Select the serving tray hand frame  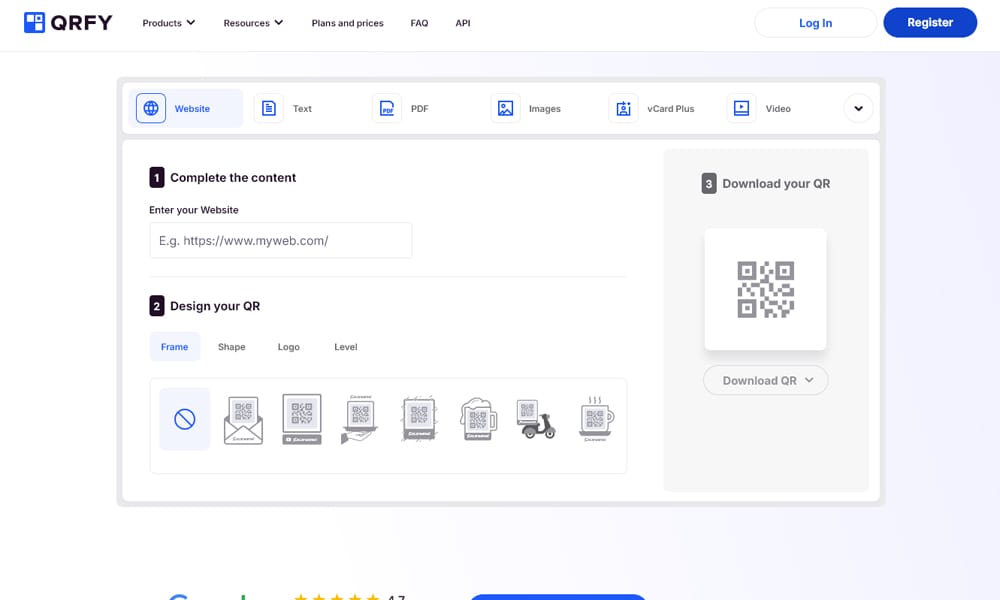[360, 419]
